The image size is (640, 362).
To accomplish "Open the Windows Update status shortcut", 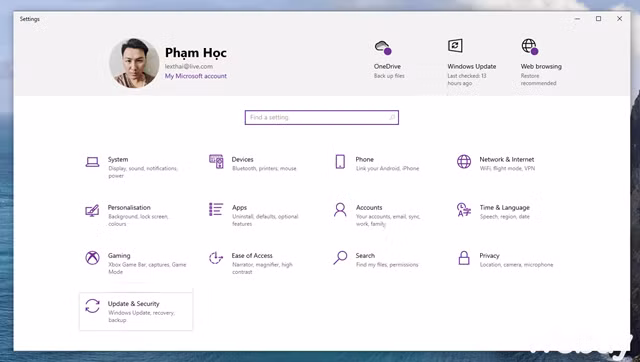I will 471,62.
